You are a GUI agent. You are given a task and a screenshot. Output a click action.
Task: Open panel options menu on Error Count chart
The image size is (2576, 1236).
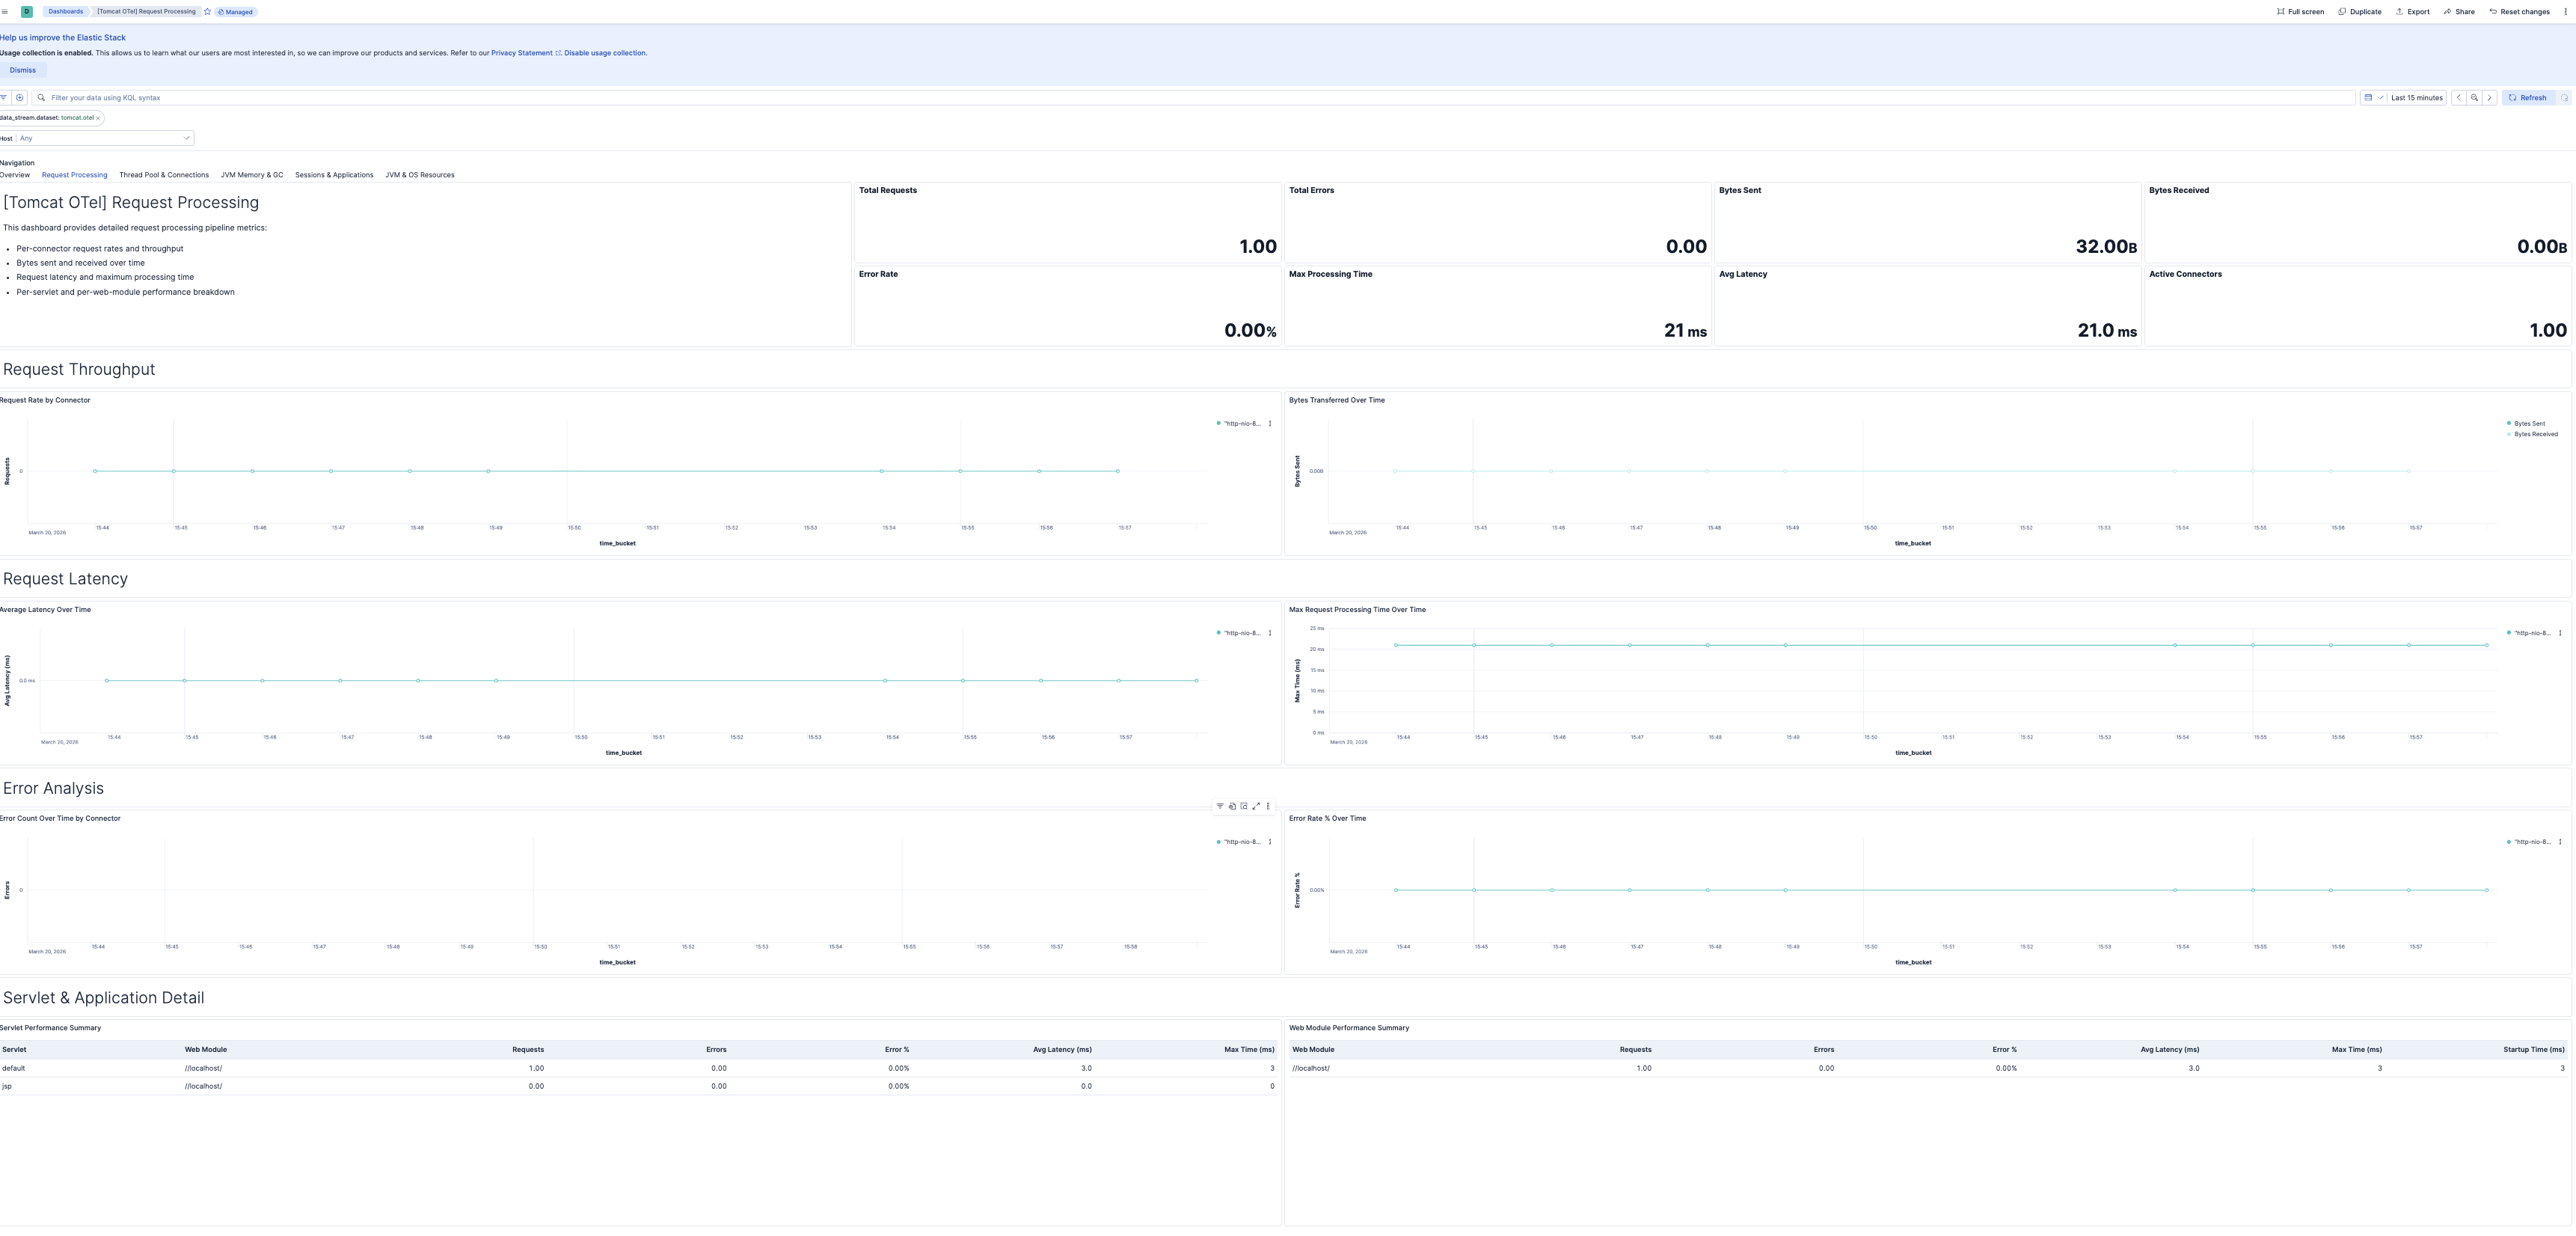pyautogui.click(x=1268, y=806)
